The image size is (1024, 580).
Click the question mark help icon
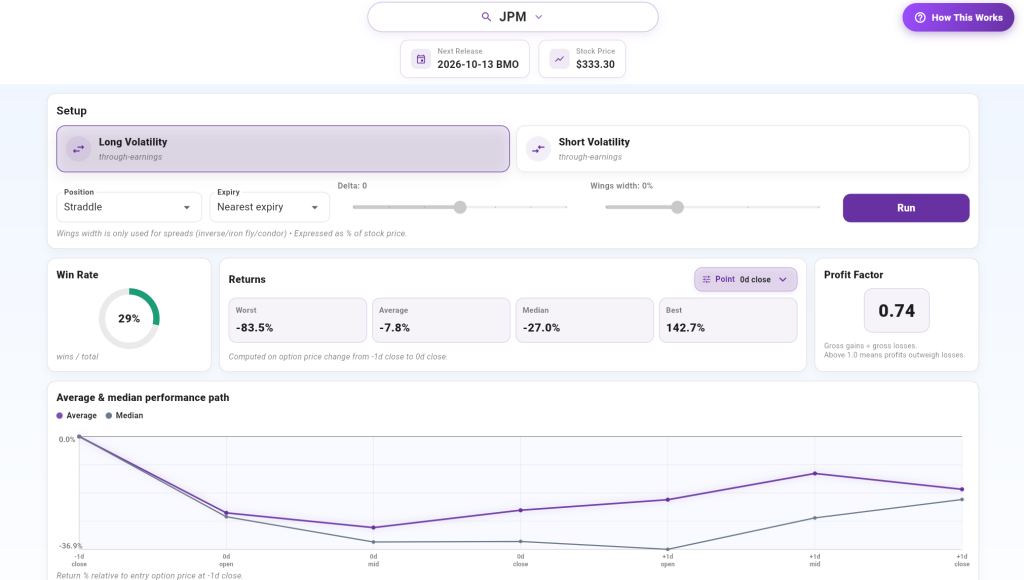(x=920, y=18)
